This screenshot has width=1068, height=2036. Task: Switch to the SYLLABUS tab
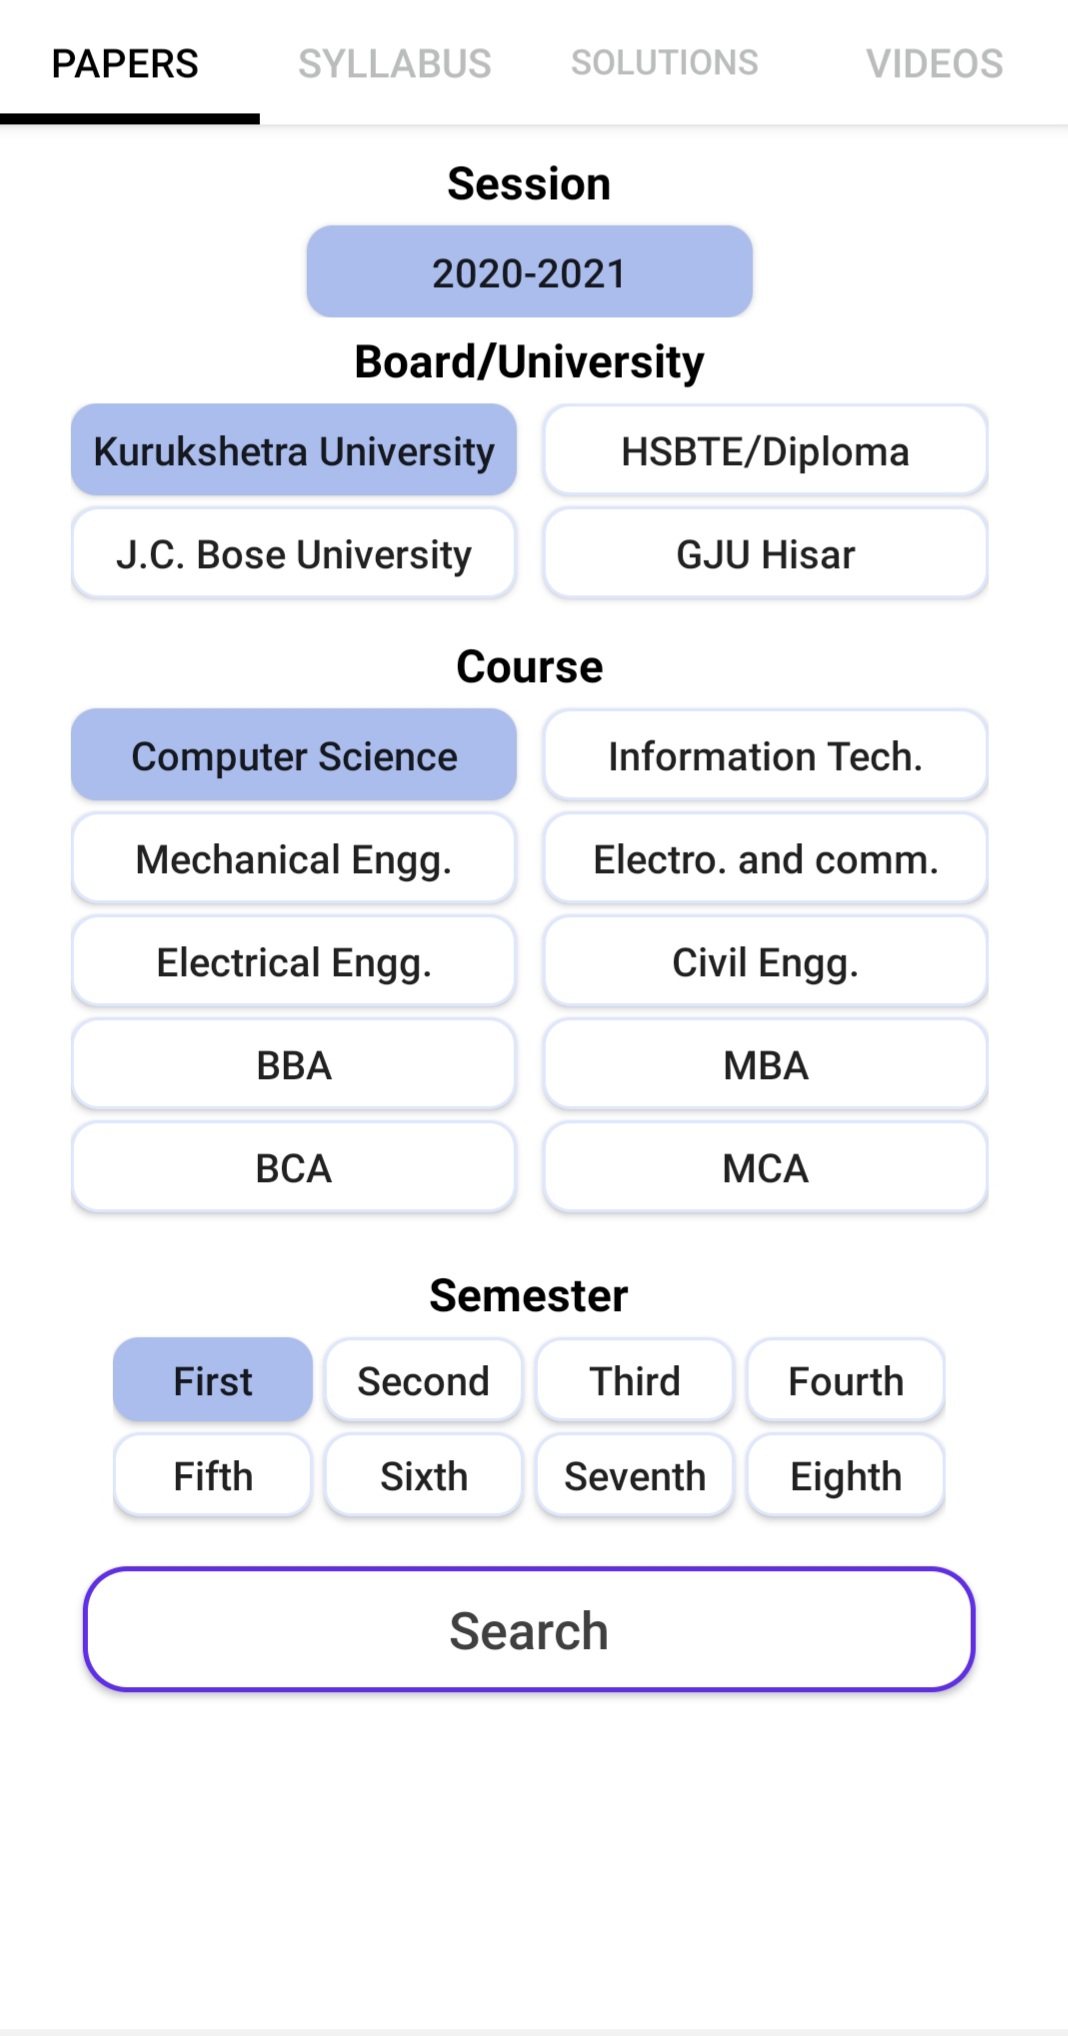[x=394, y=63]
